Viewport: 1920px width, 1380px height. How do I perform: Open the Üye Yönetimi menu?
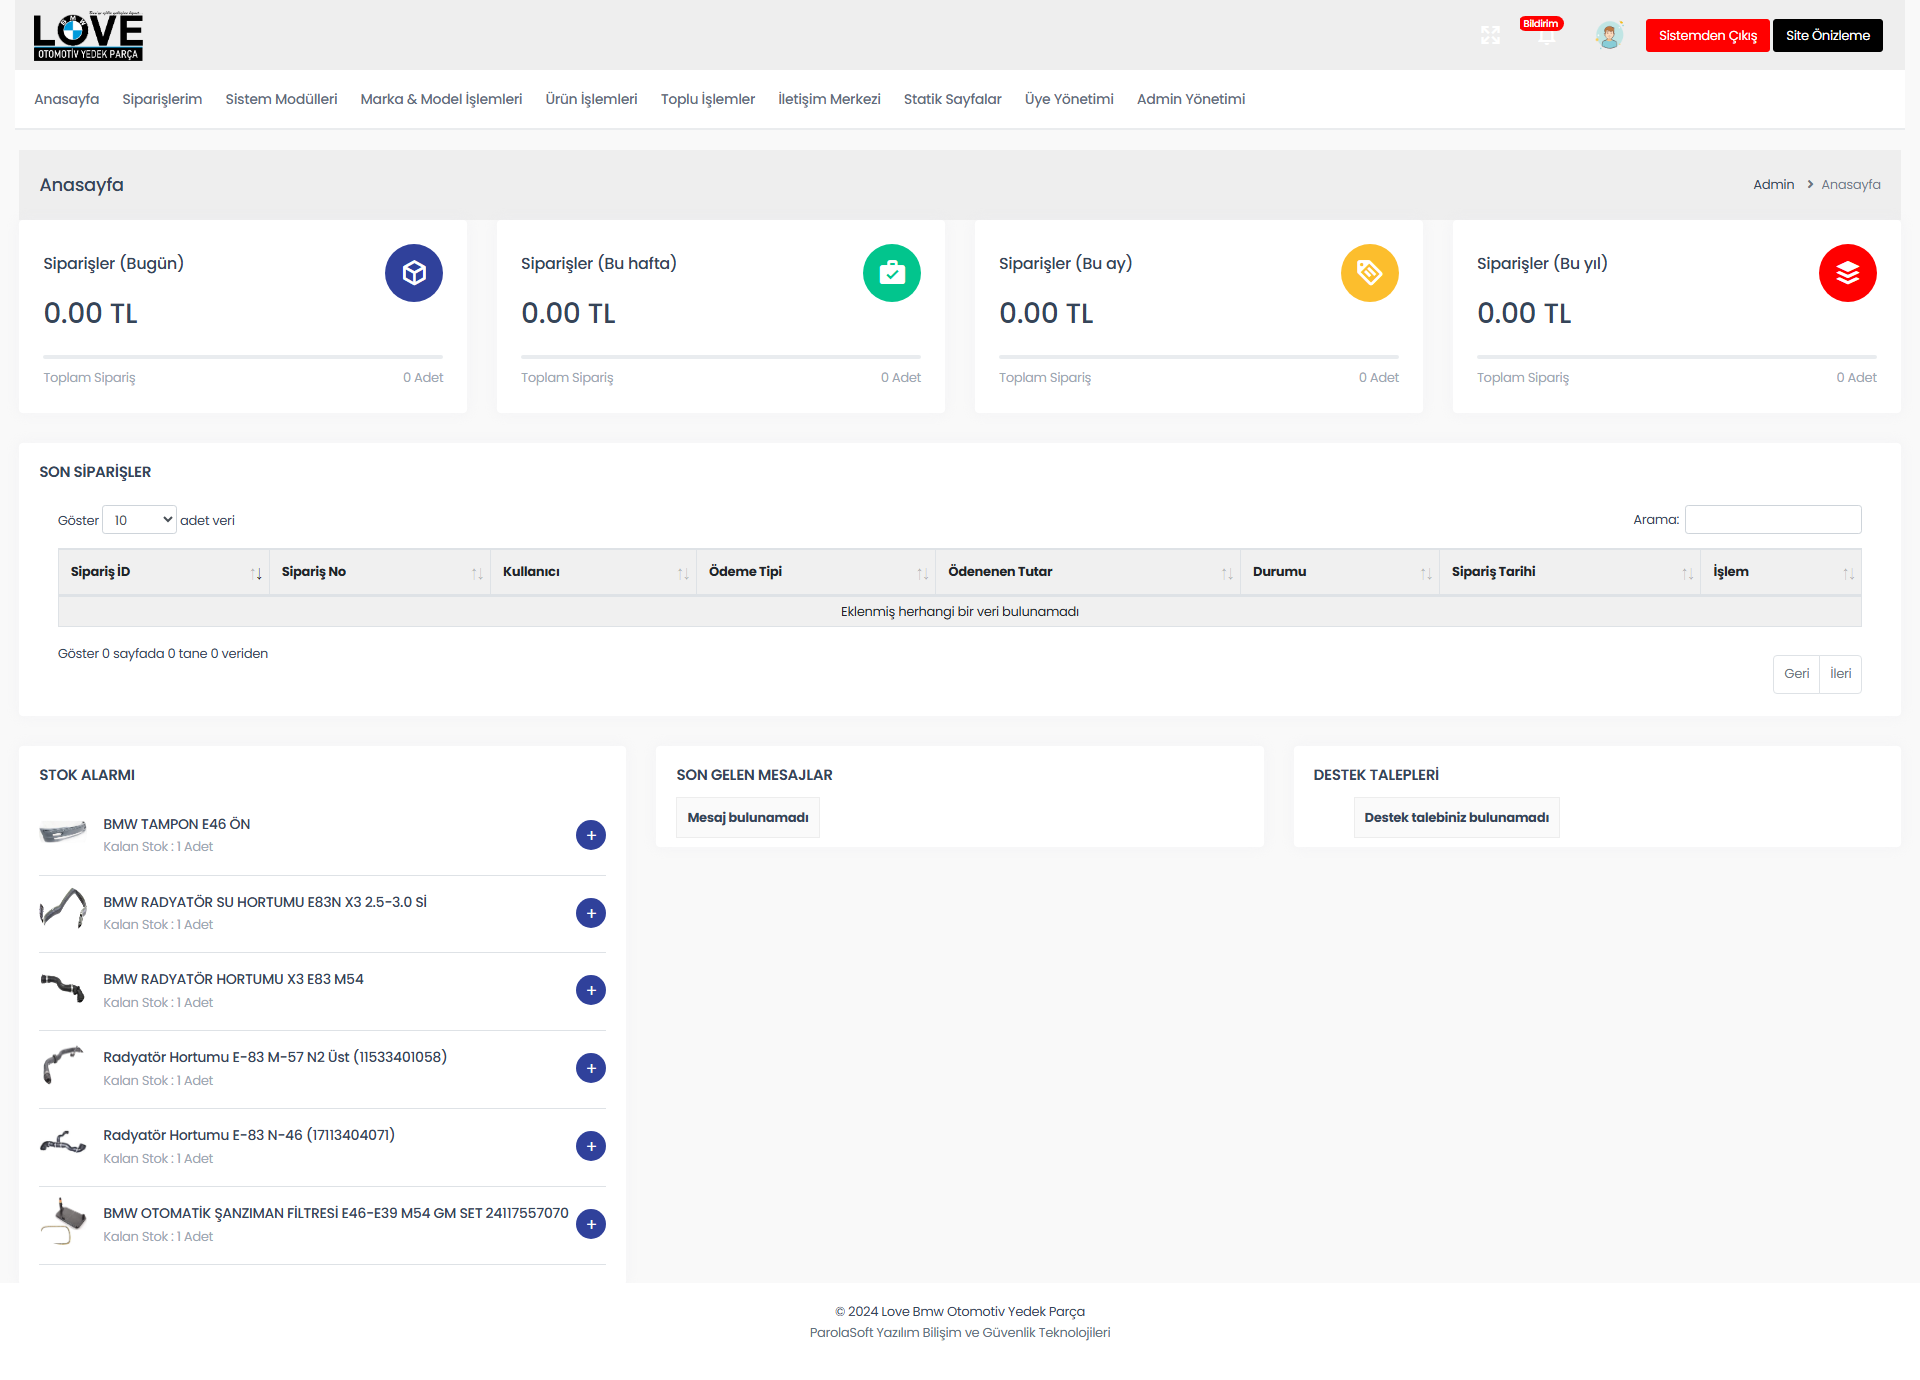point(1068,99)
